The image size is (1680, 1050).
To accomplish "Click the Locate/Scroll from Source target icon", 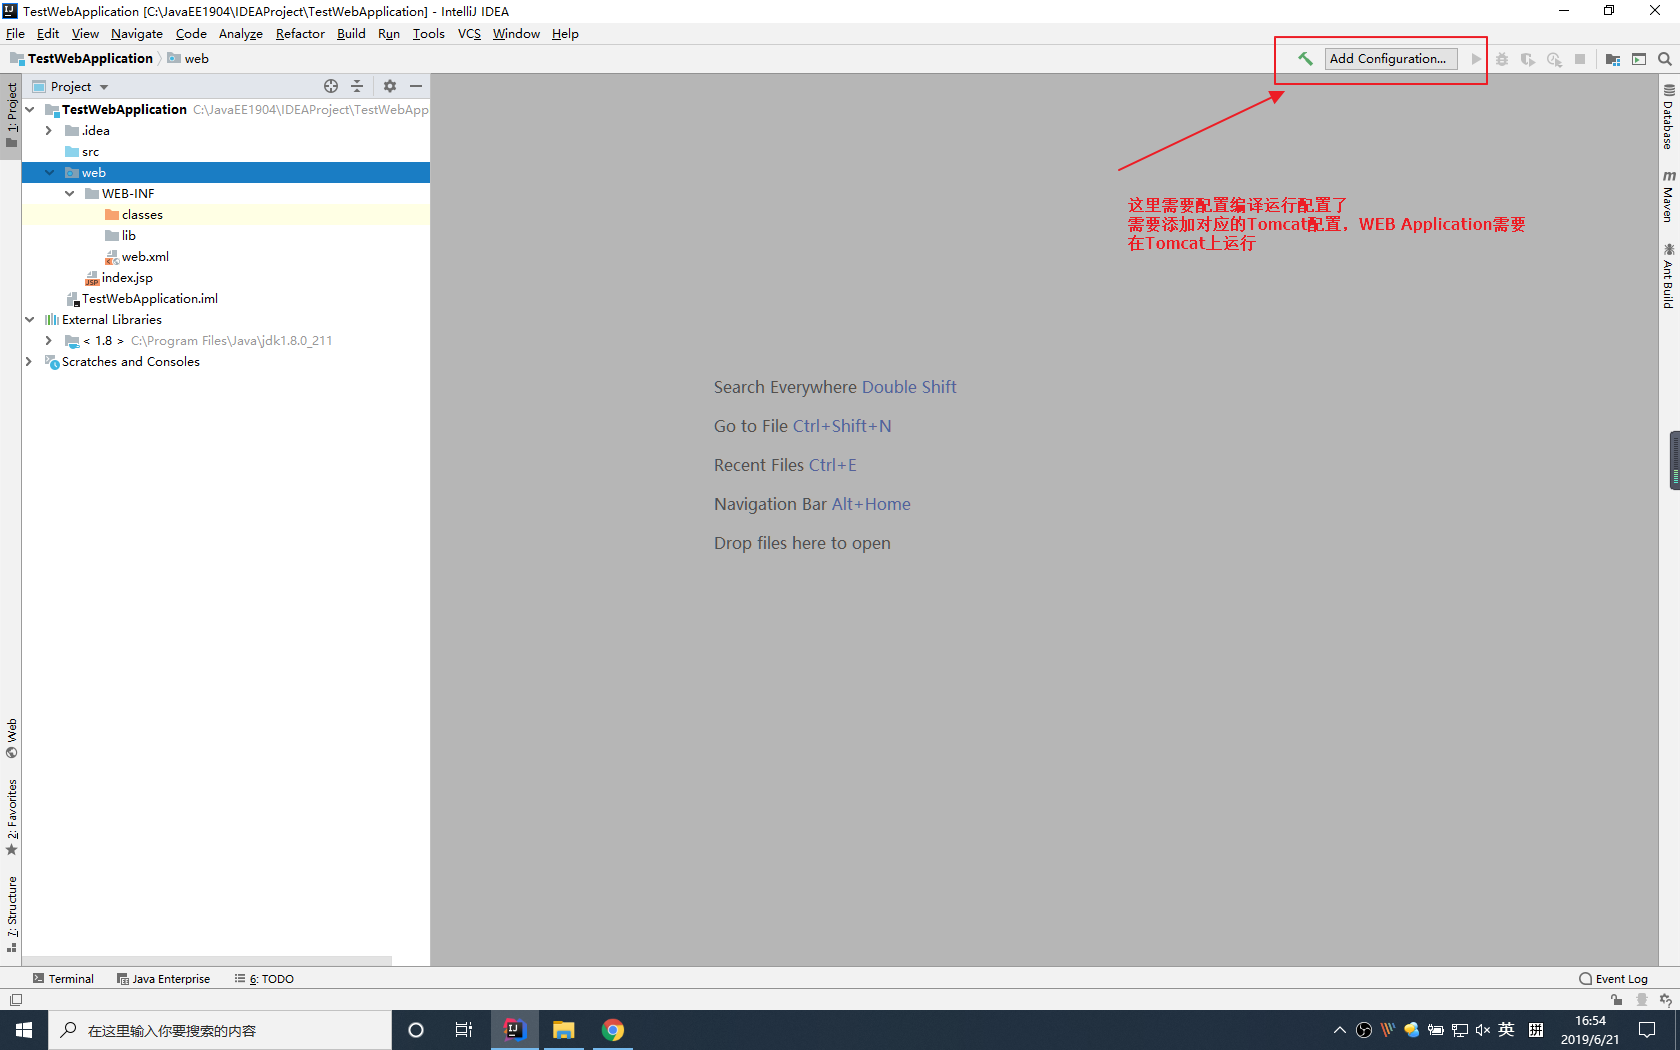I will pyautogui.click(x=331, y=86).
